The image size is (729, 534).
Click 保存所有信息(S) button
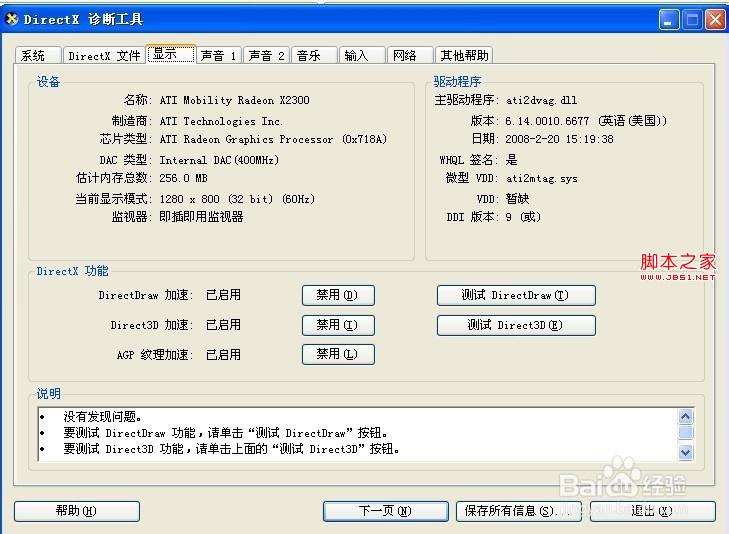coord(519,511)
